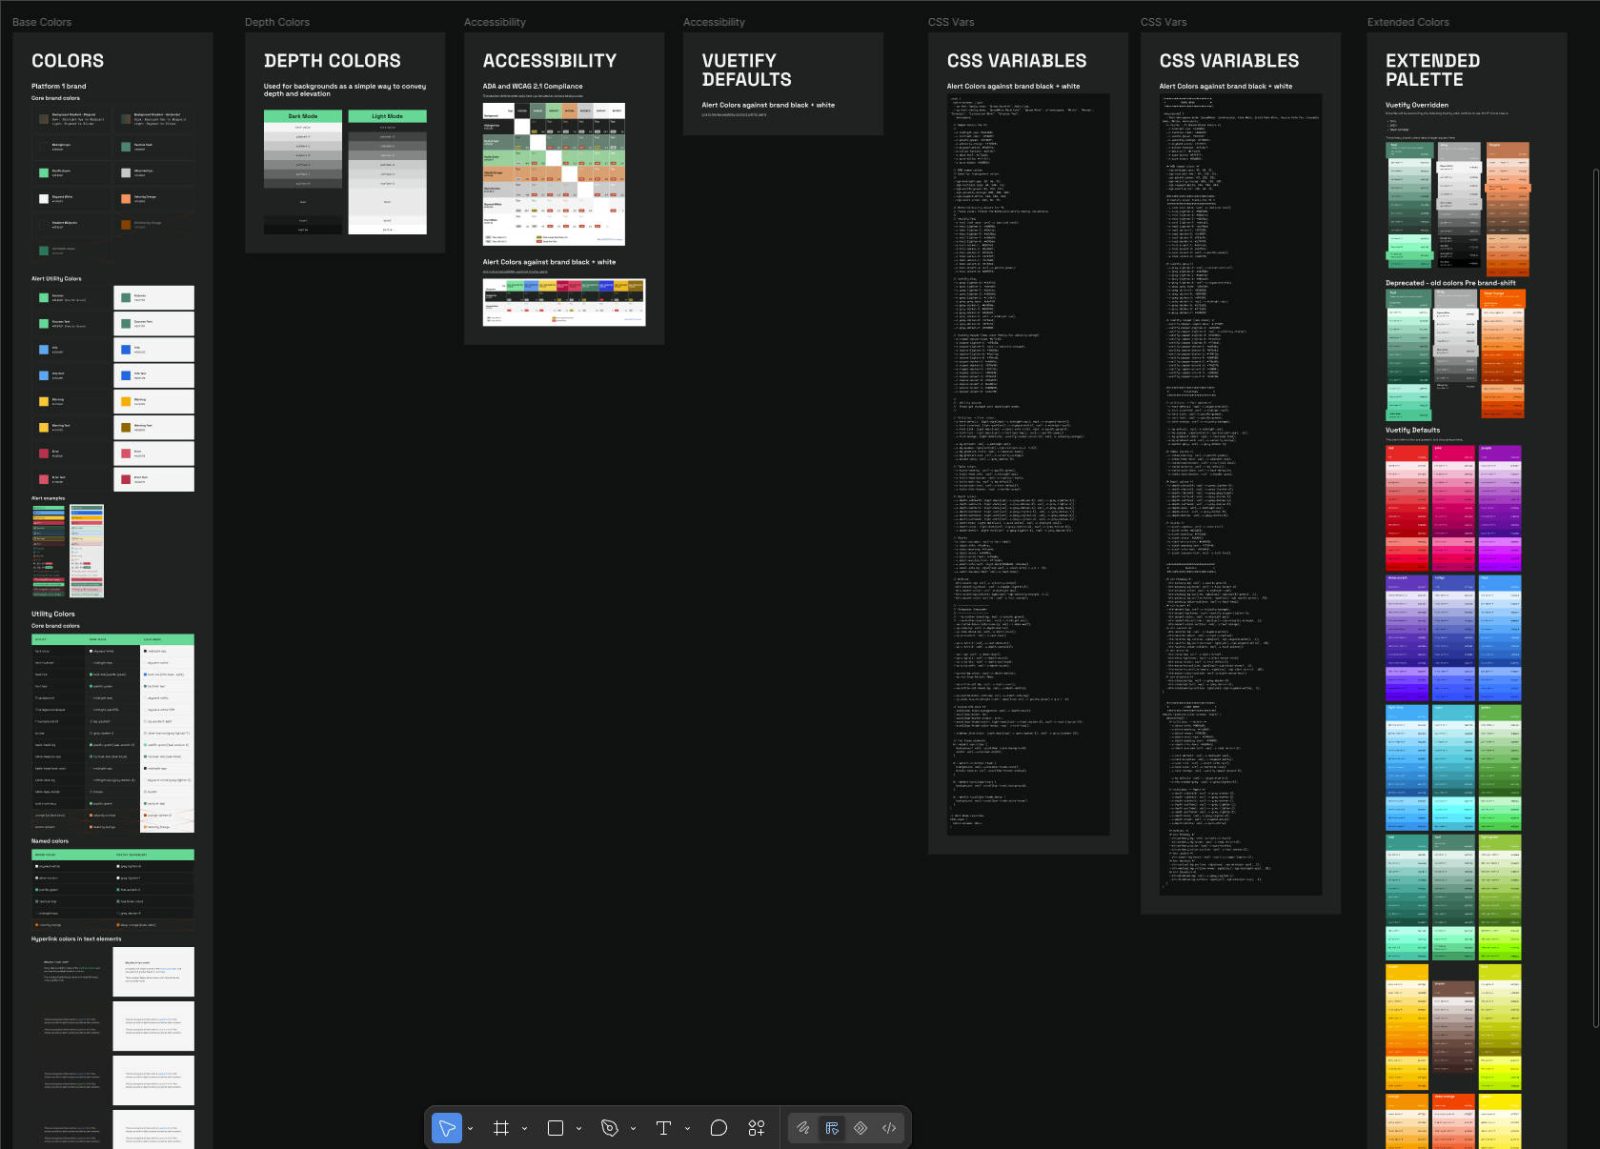Select the Rectangle shape tool
1600x1149 pixels.
(555, 1128)
